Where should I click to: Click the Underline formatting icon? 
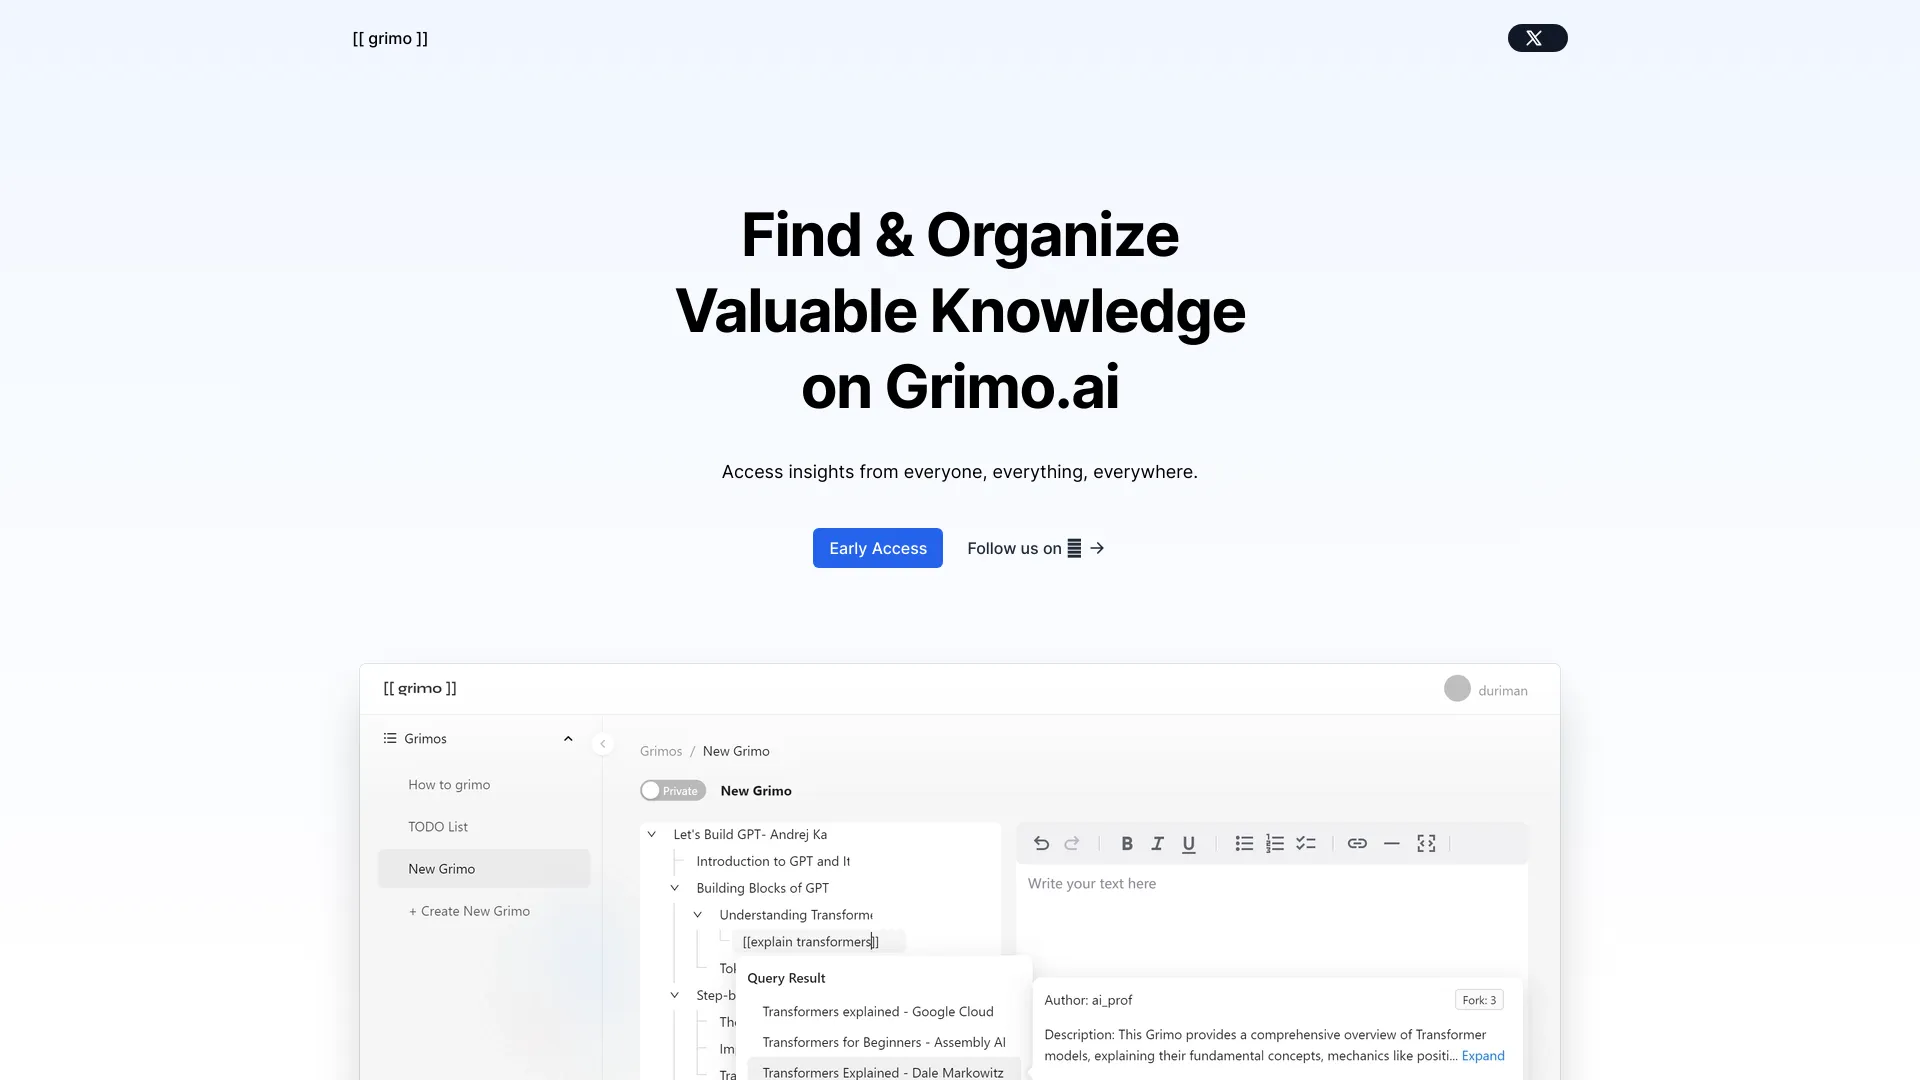(1187, 843)
